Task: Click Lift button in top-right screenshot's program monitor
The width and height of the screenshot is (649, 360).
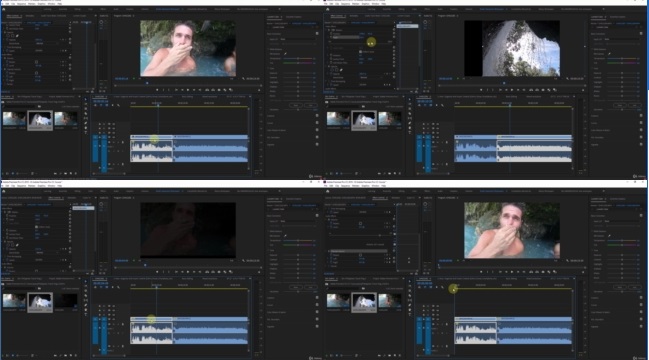Action: (531, 90)
